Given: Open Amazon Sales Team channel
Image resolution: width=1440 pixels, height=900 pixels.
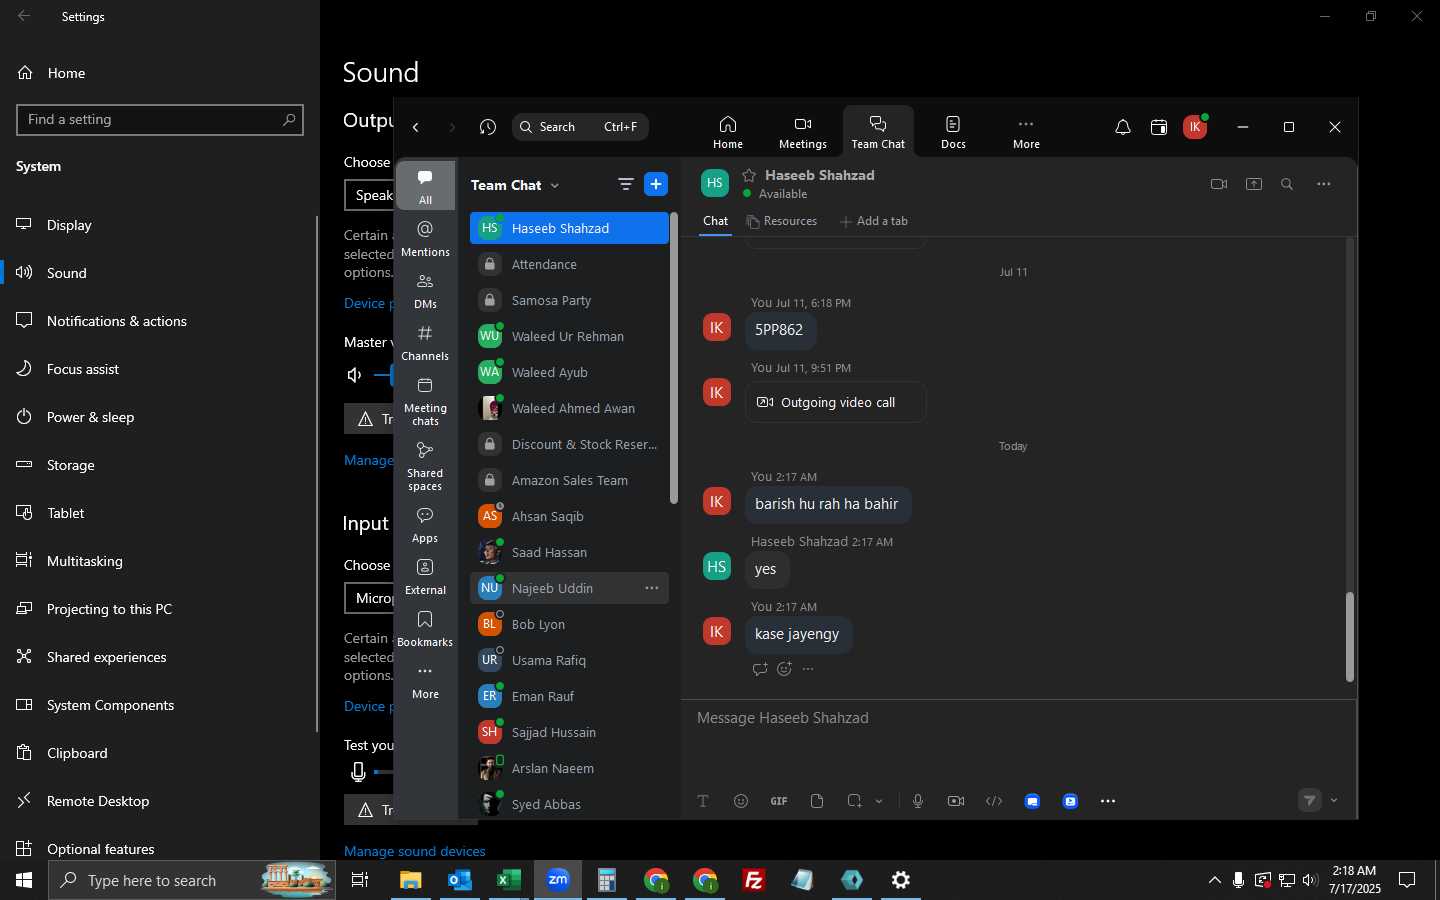Looking at the screenshot, I should tap(569, 480).
